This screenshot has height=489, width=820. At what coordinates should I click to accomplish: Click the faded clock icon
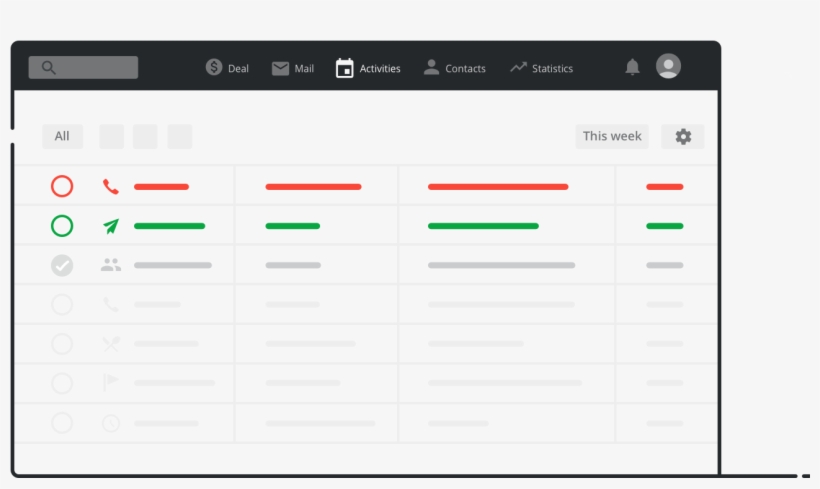[x=111, y=423]
